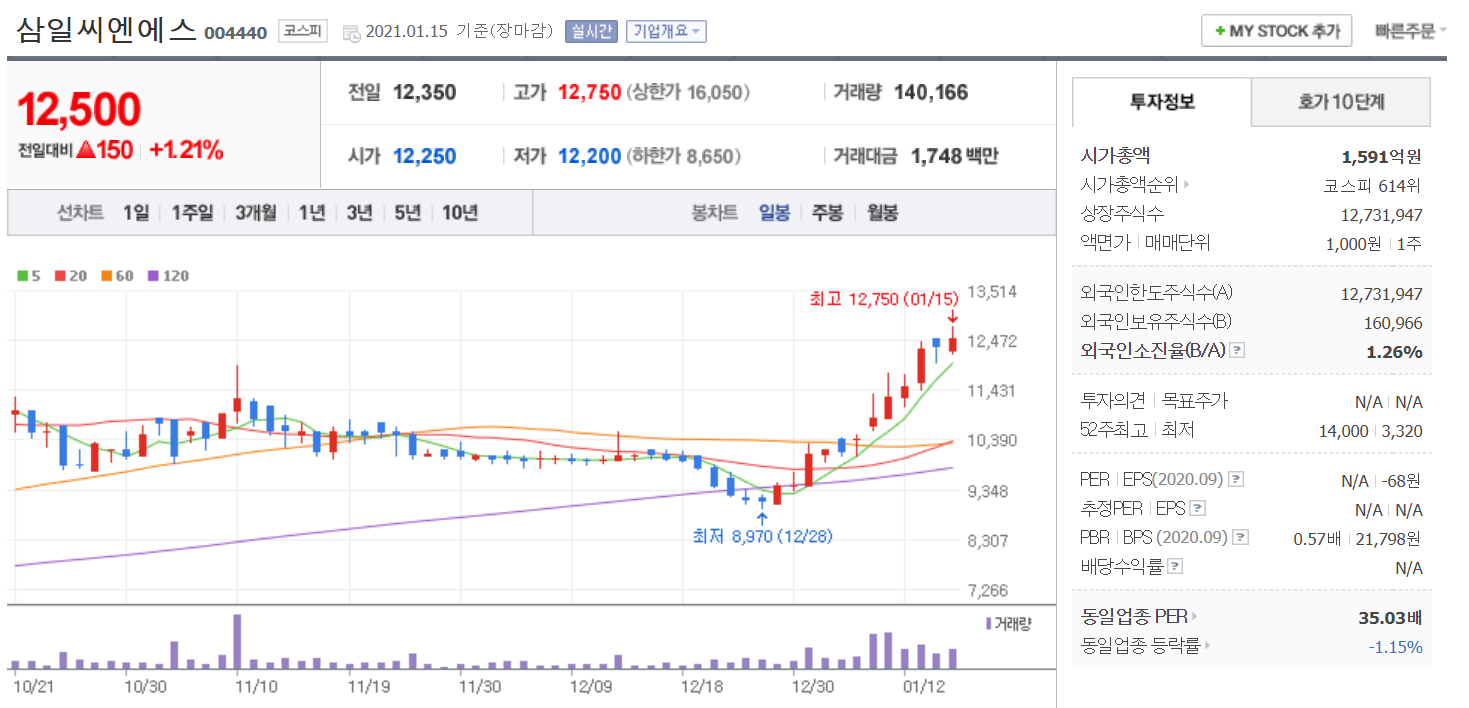The height and width of the screenshot is (708, 1469).
Task: Open the 기업개요 dropdown
Action: point(666,31)
